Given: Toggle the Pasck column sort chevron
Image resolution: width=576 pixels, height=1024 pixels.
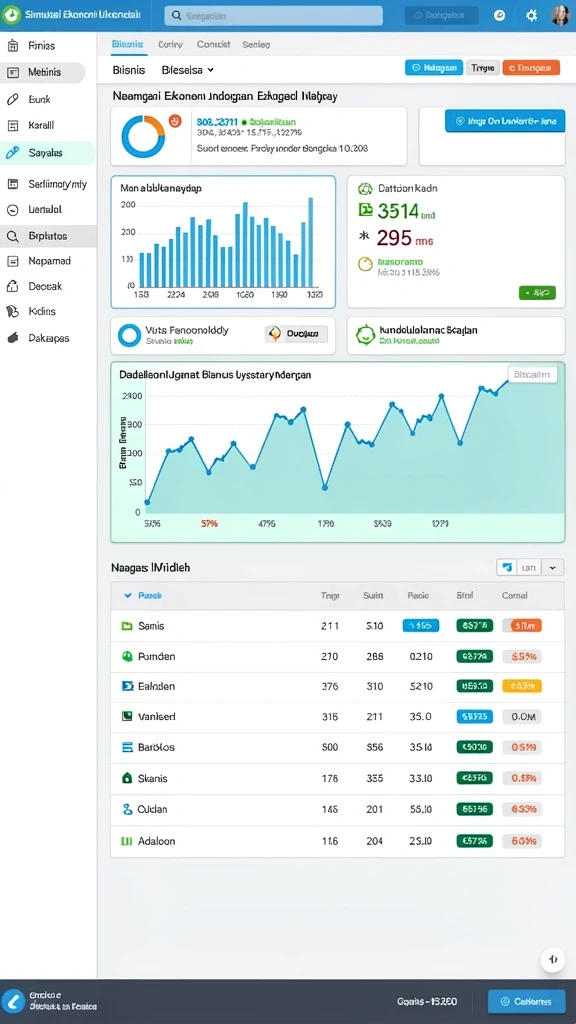Looking at the screenshot, I should tap(127, 596).
